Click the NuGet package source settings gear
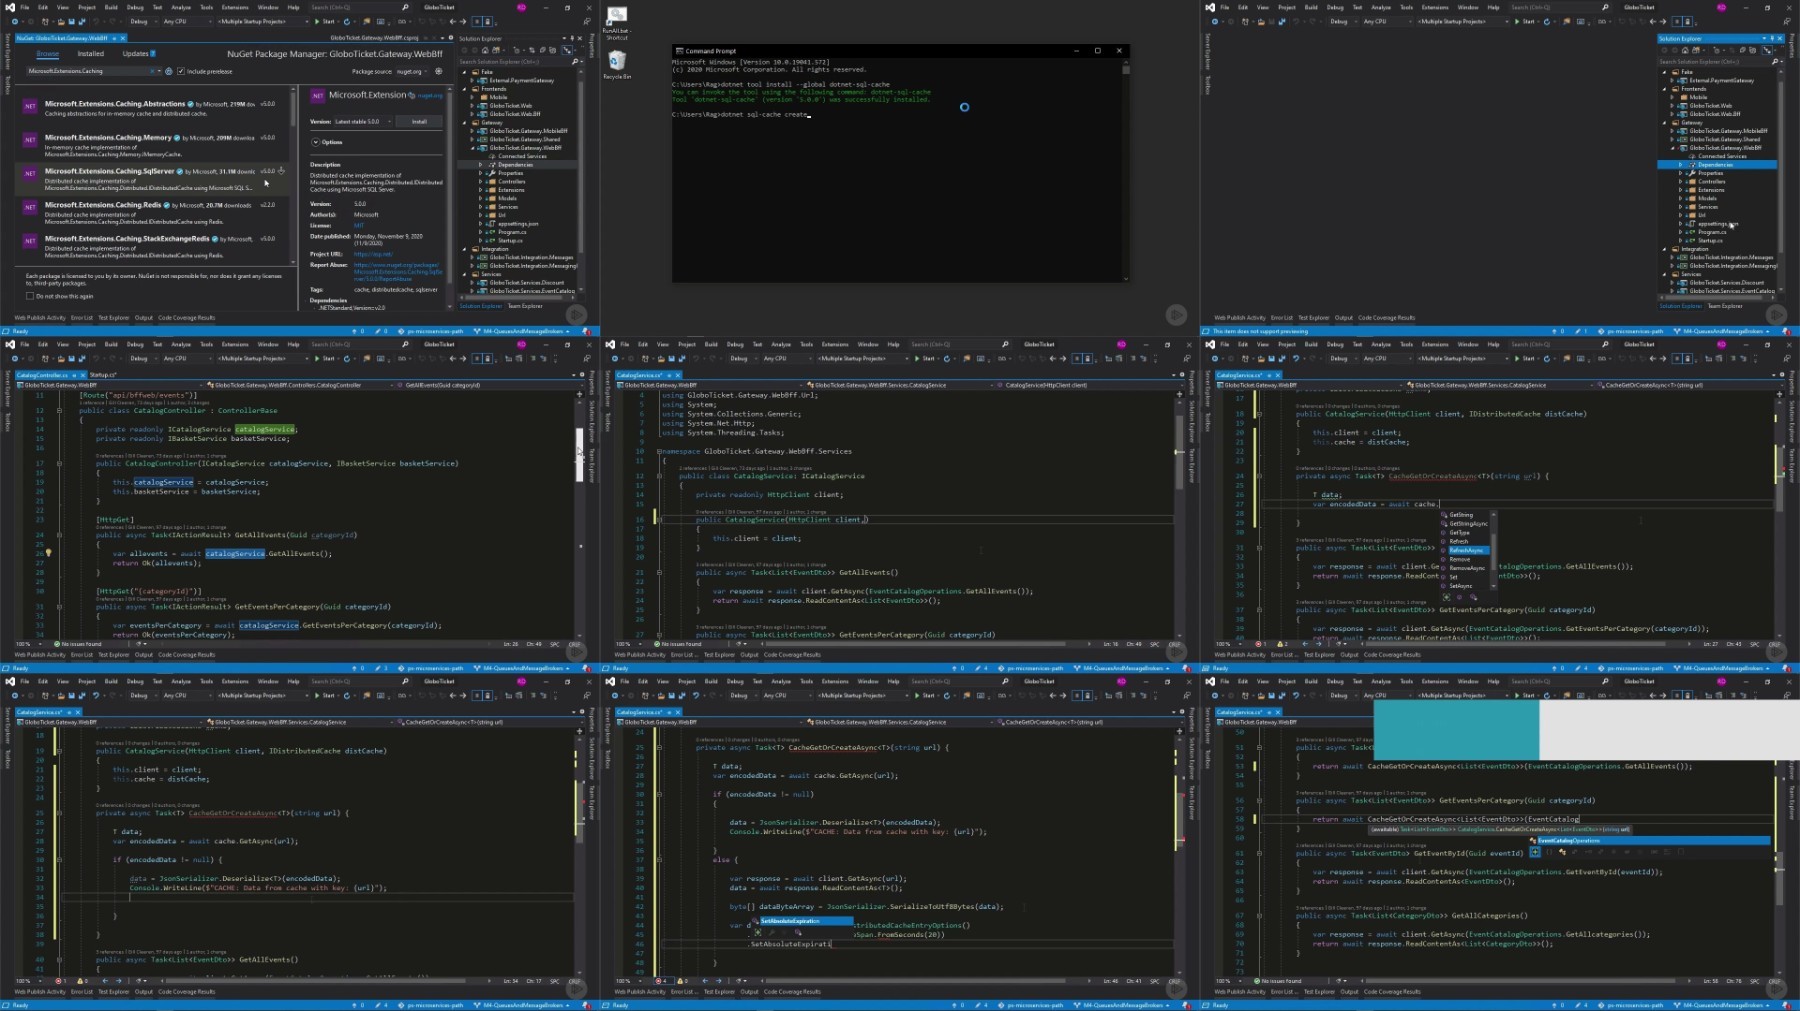This screenshot has width=1800, height=1011. click(438, 71)
